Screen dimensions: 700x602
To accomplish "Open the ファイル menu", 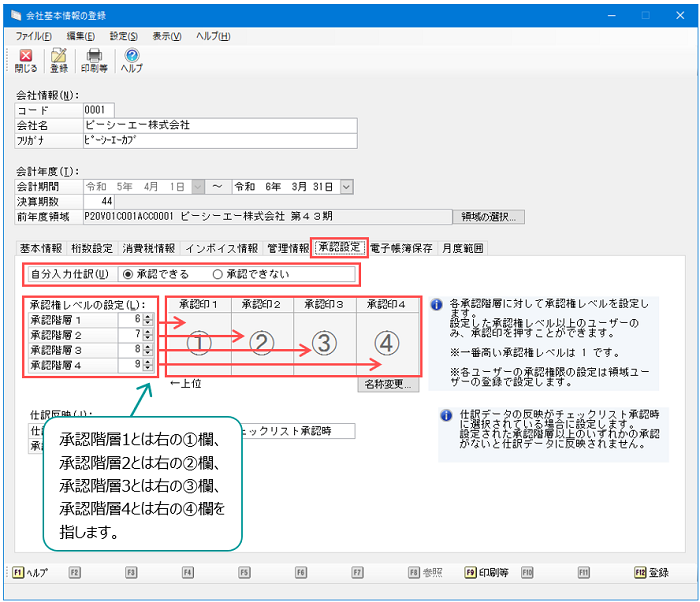I will tap(33, 36).
